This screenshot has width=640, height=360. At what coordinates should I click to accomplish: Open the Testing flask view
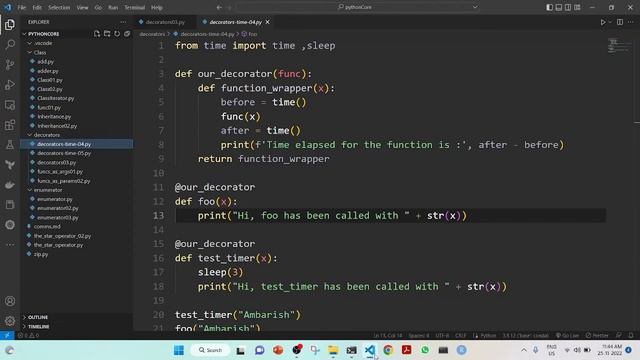[x=10, y=145]
